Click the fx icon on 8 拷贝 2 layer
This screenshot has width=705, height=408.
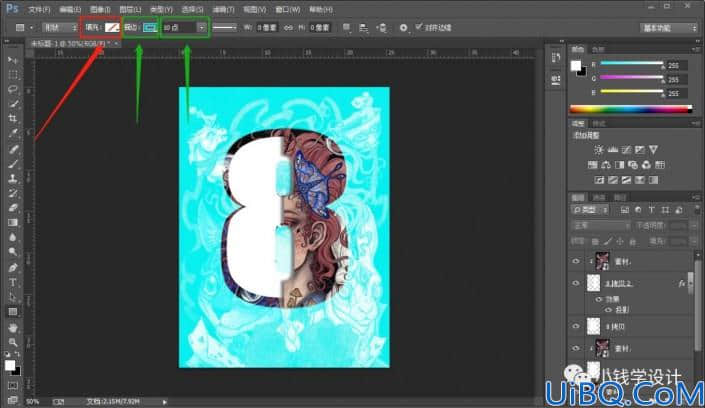click(682, 283)
